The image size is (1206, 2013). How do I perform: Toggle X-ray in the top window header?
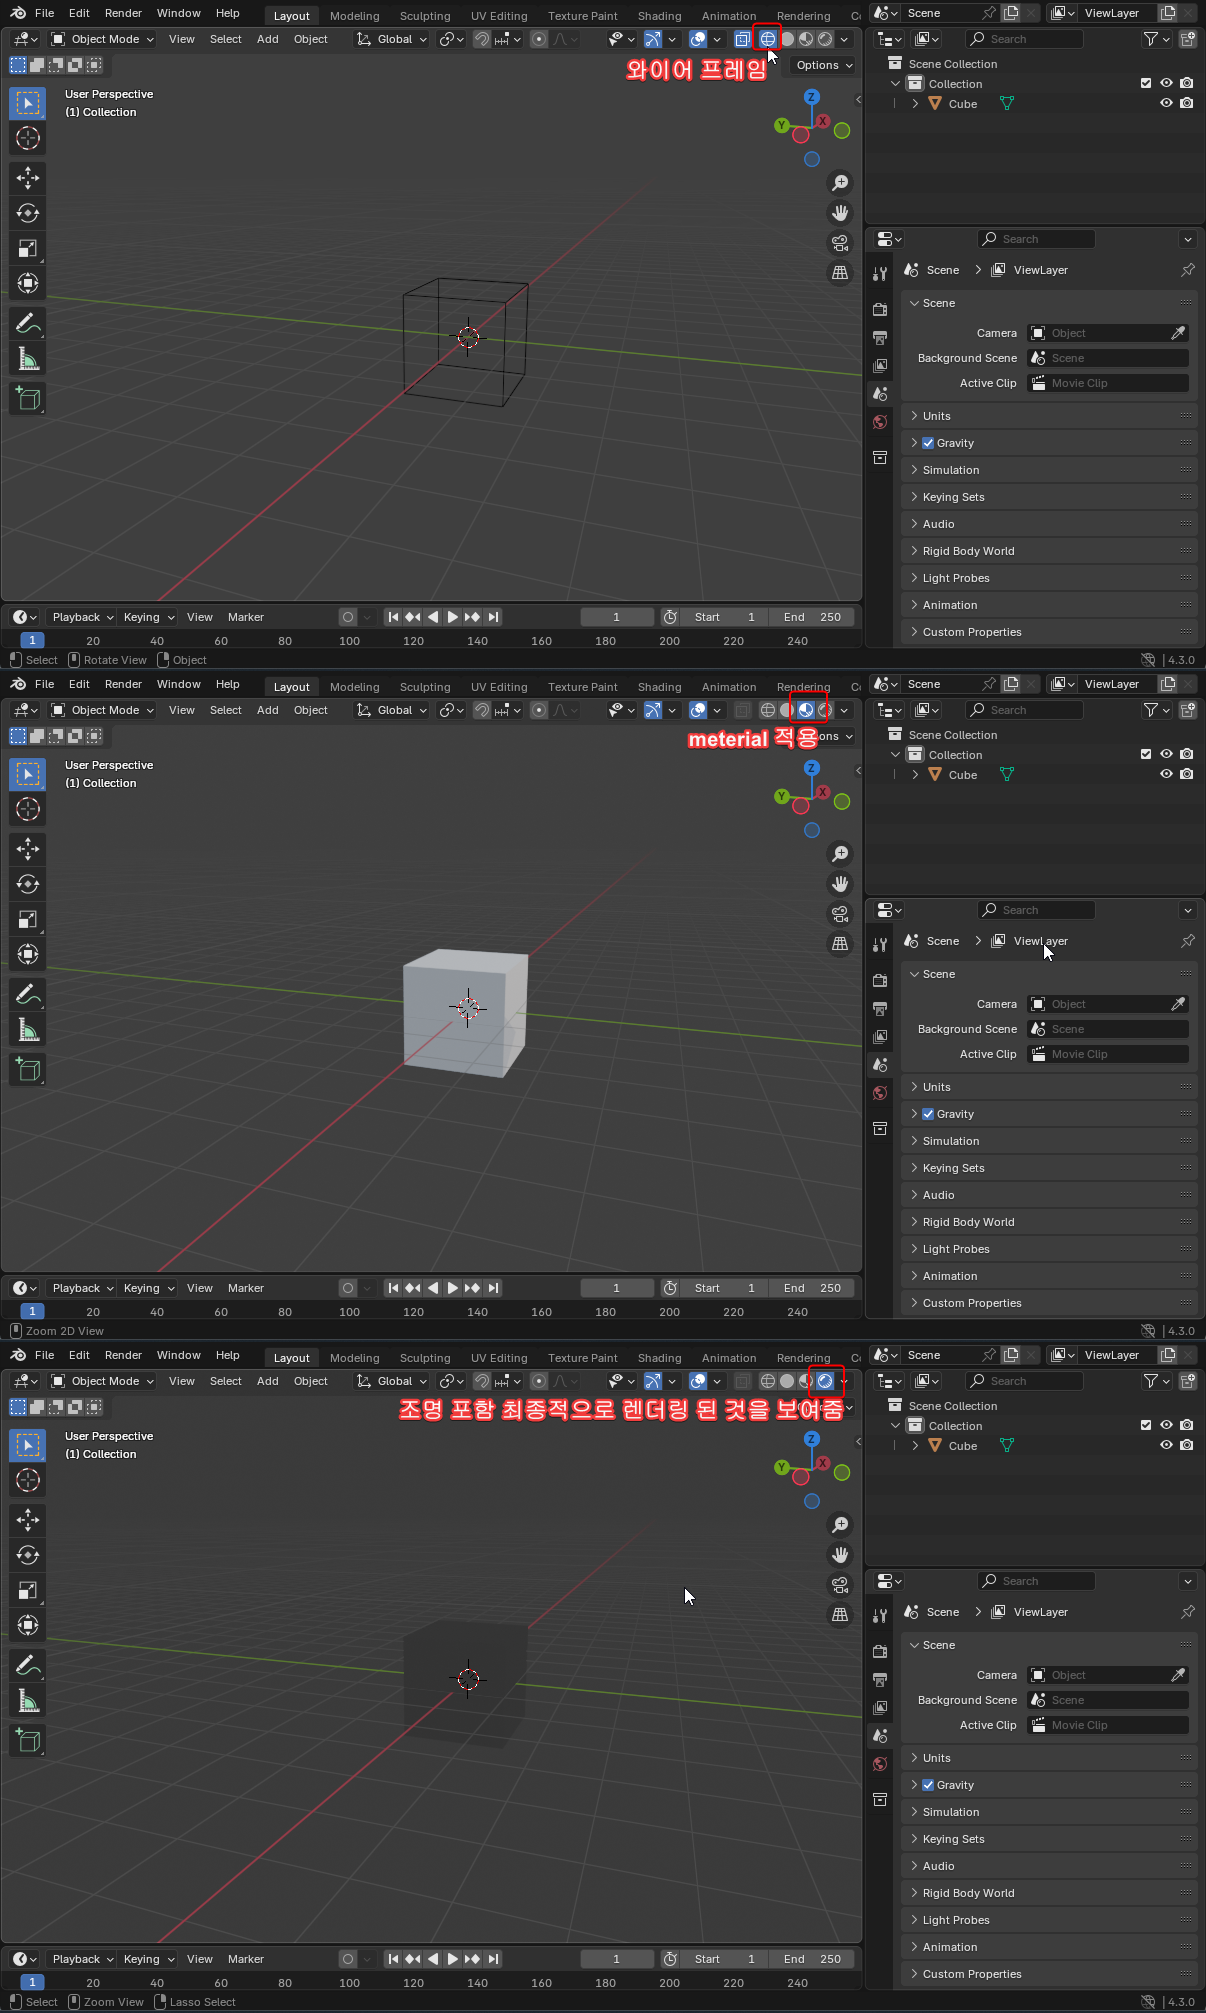coord(742,39)
